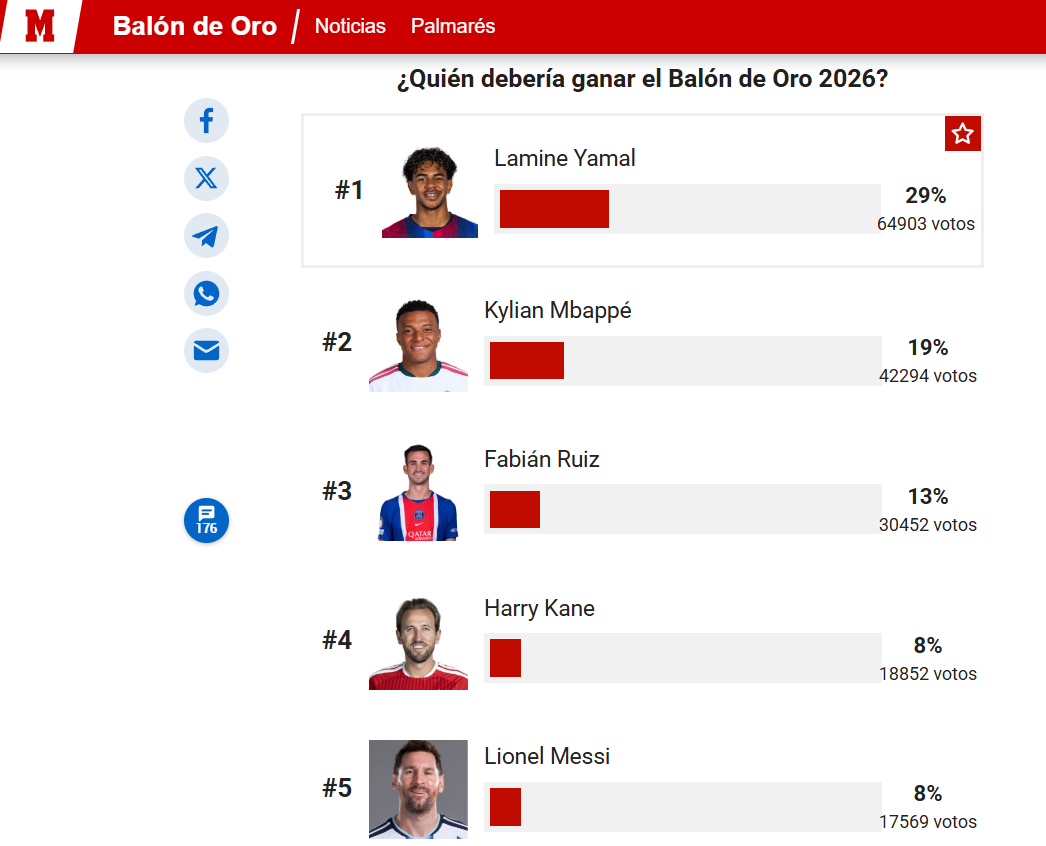
Task: Select Harry Kane's player photo
Action: tap(418, 643)
